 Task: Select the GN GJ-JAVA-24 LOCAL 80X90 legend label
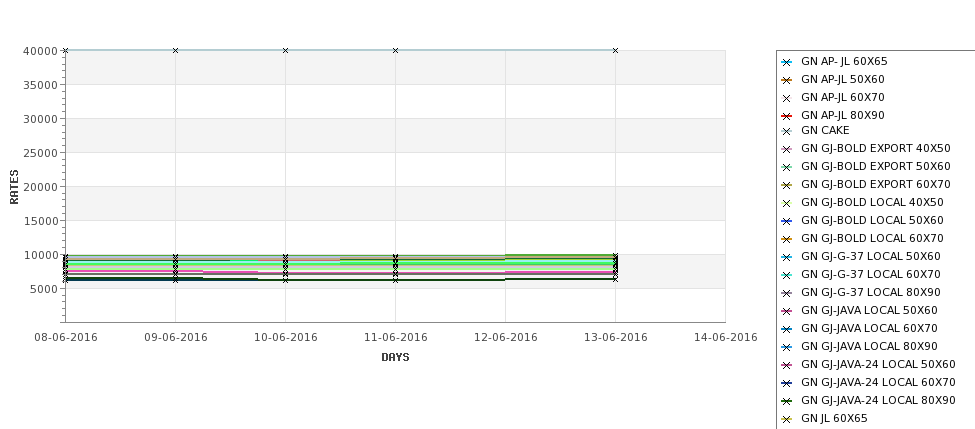(877, 401)
